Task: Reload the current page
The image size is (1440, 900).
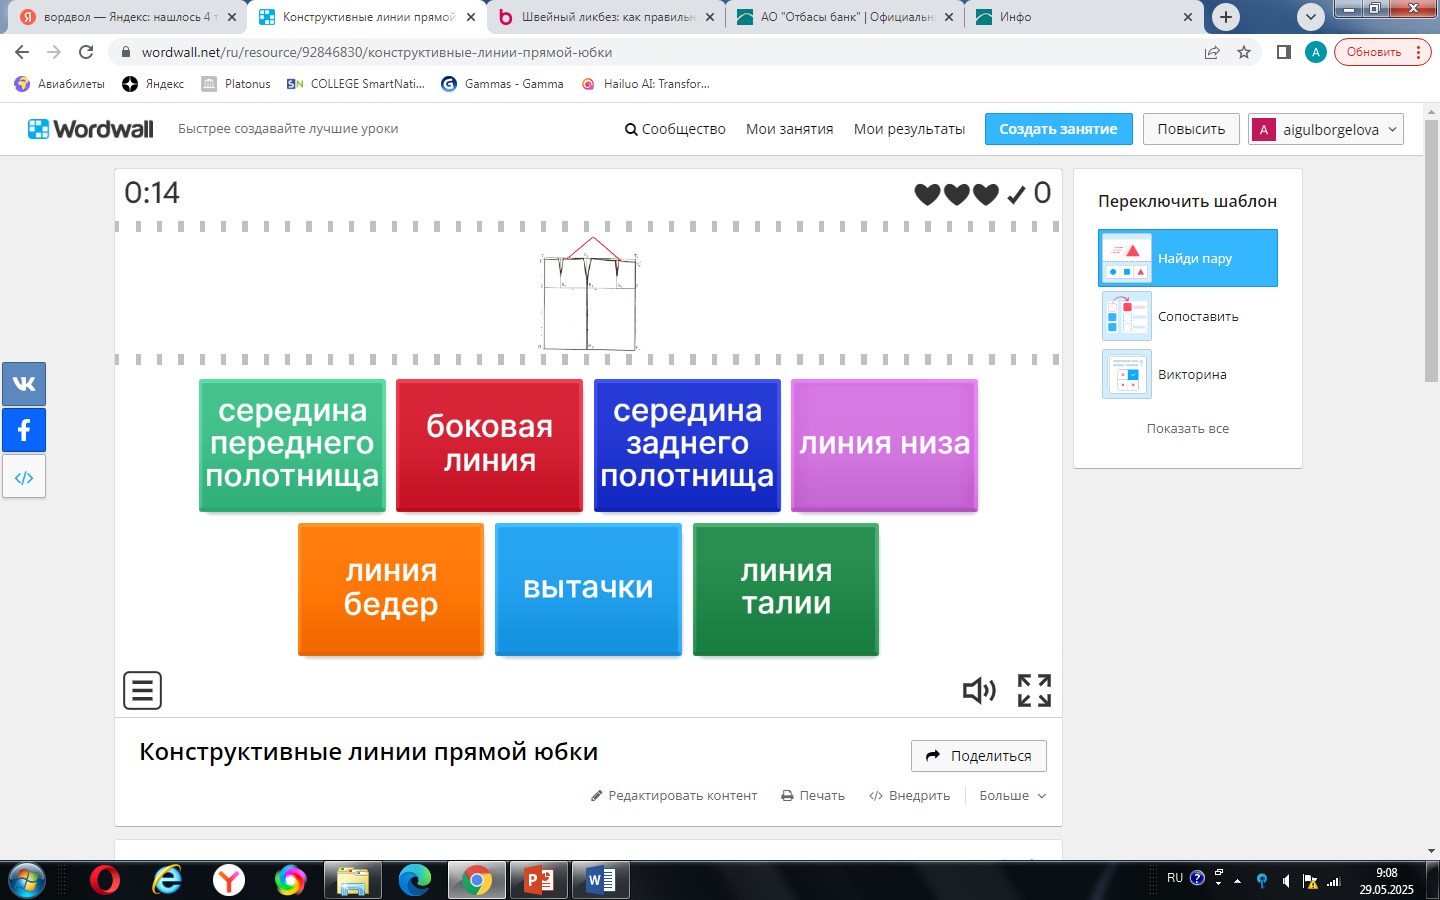Action: [x=86, y=52]
